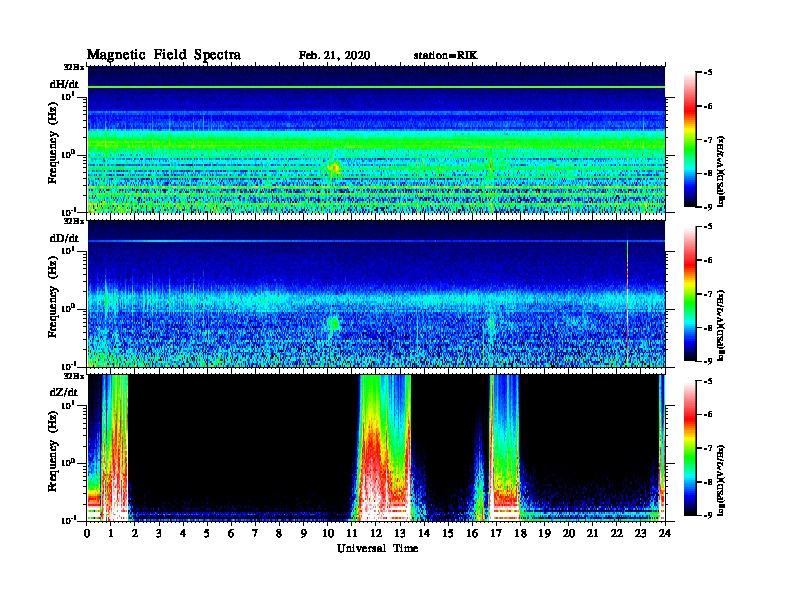Click the -9 value on dH/dt color scale
Screen dimensions: 792x612
pyautogui.click(x=709, y=207)
